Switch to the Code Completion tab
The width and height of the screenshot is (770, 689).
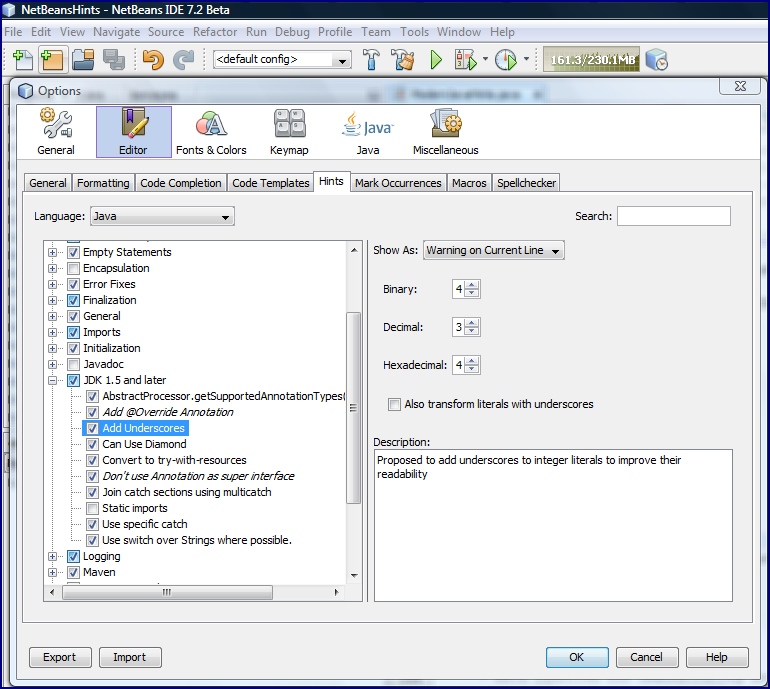coord(181,183)
